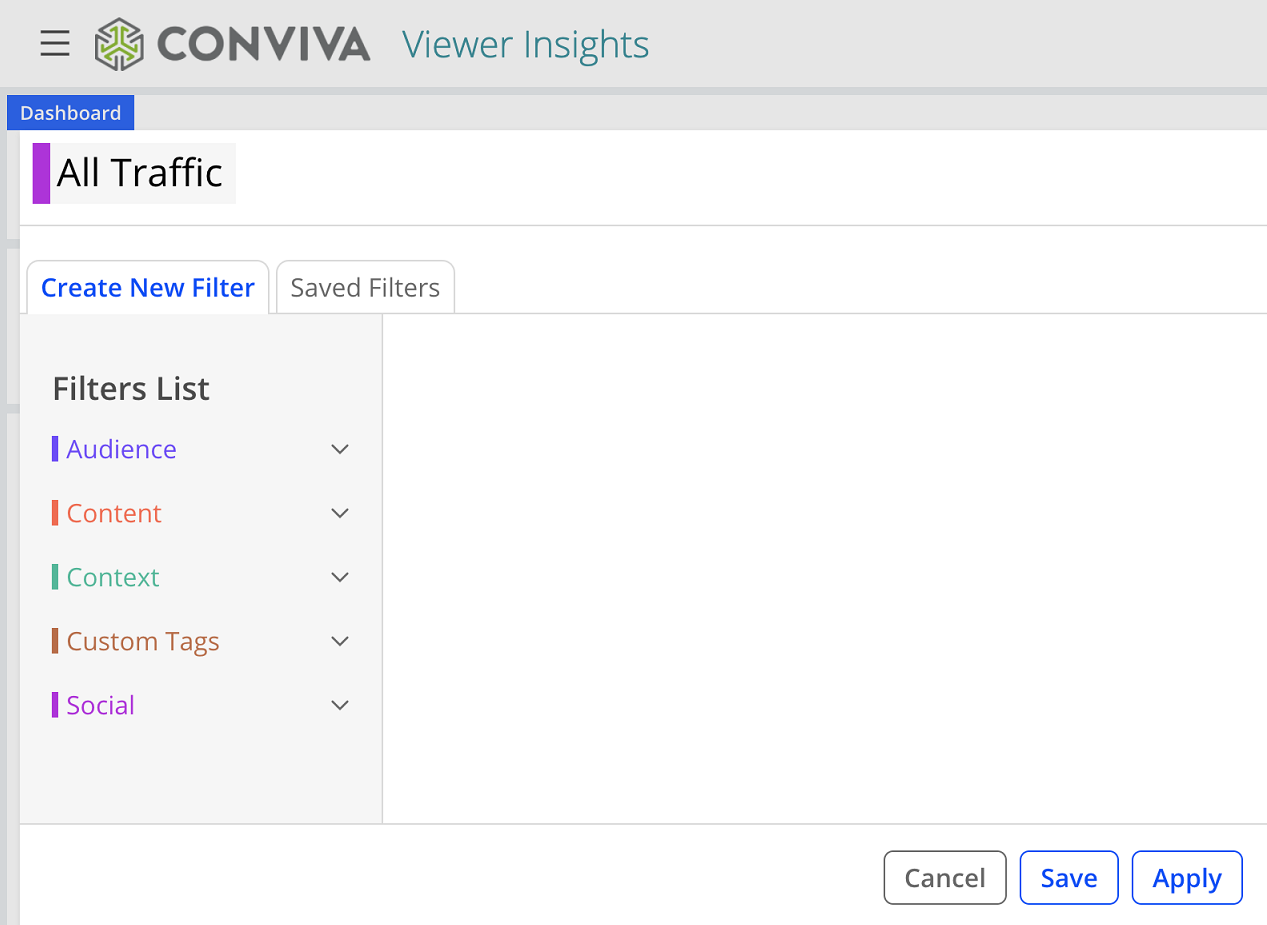Click the purple All Traffic color swatch
This screenshot has height=925, width=1267.
tap(41, 173)
